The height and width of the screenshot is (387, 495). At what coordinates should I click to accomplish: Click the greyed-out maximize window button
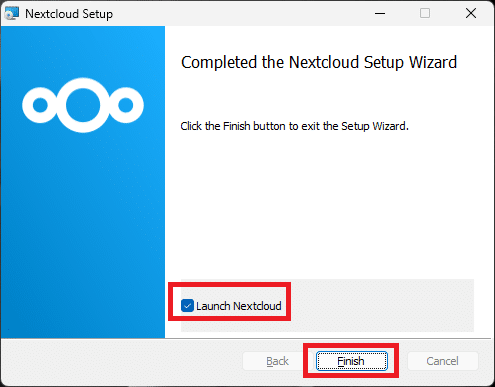pyautogui.click(x=425, y=13)
